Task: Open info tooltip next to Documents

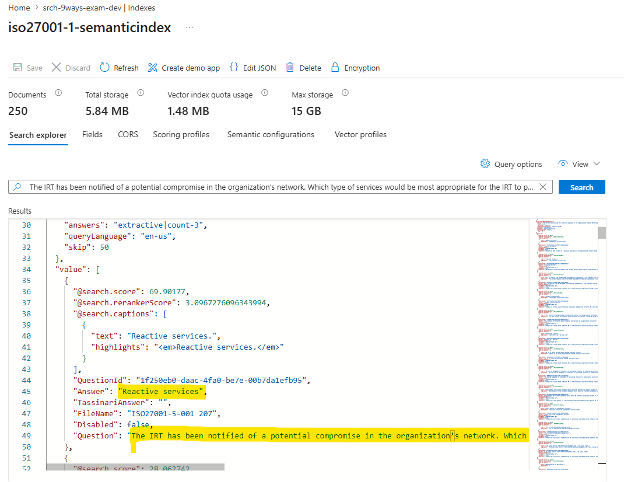Action: [x=58, y=93]
